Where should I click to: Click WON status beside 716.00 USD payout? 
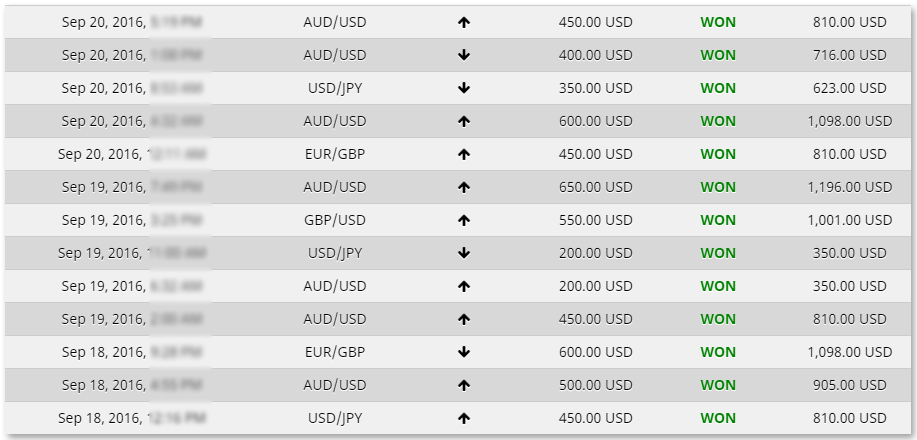pyautogui.click(x=718, y=55)
